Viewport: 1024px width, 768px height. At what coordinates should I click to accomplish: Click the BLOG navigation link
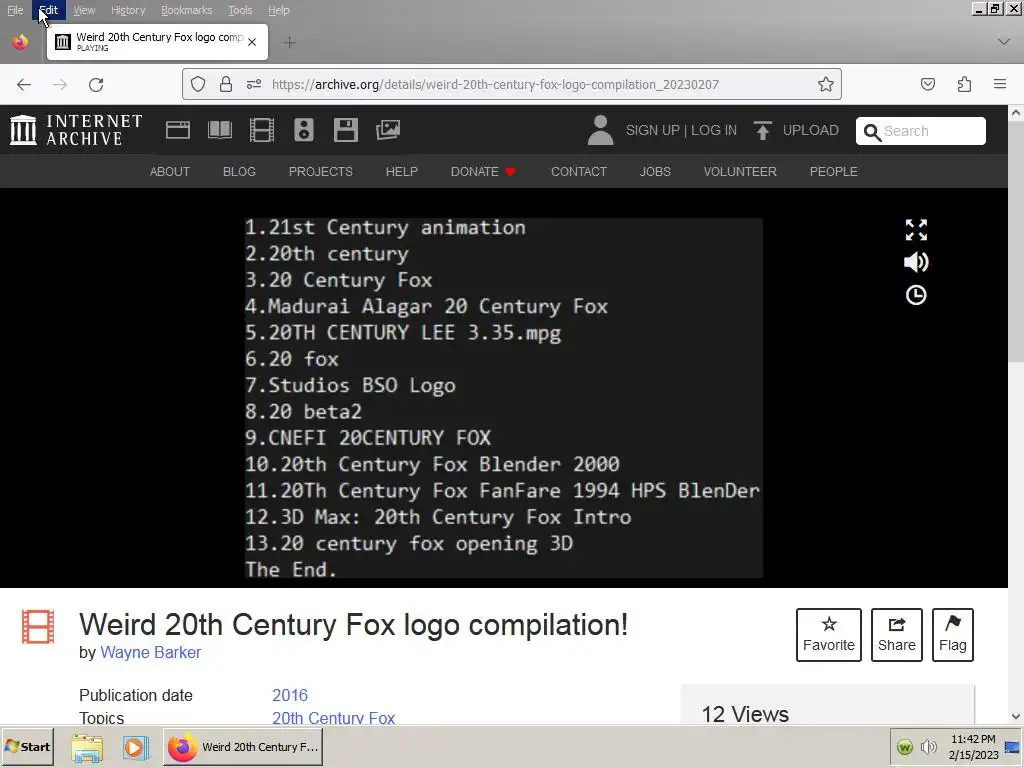[239, 171]
